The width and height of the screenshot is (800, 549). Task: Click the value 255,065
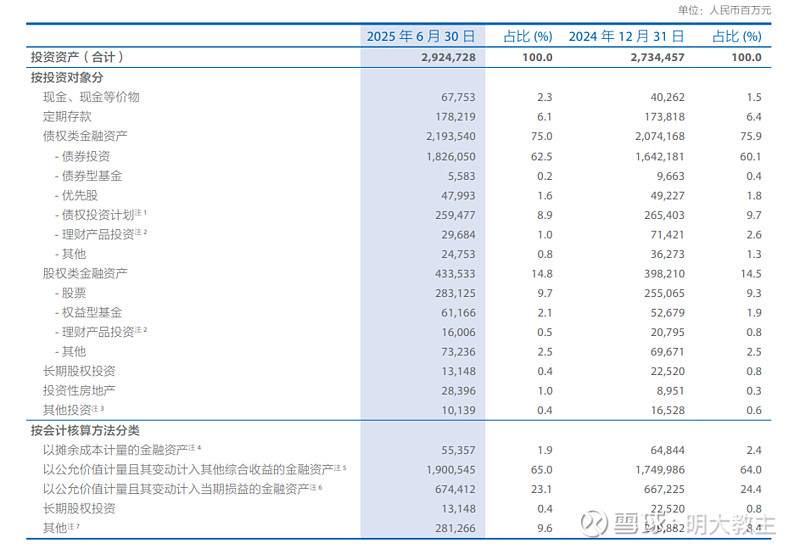(x=664, y=293)
